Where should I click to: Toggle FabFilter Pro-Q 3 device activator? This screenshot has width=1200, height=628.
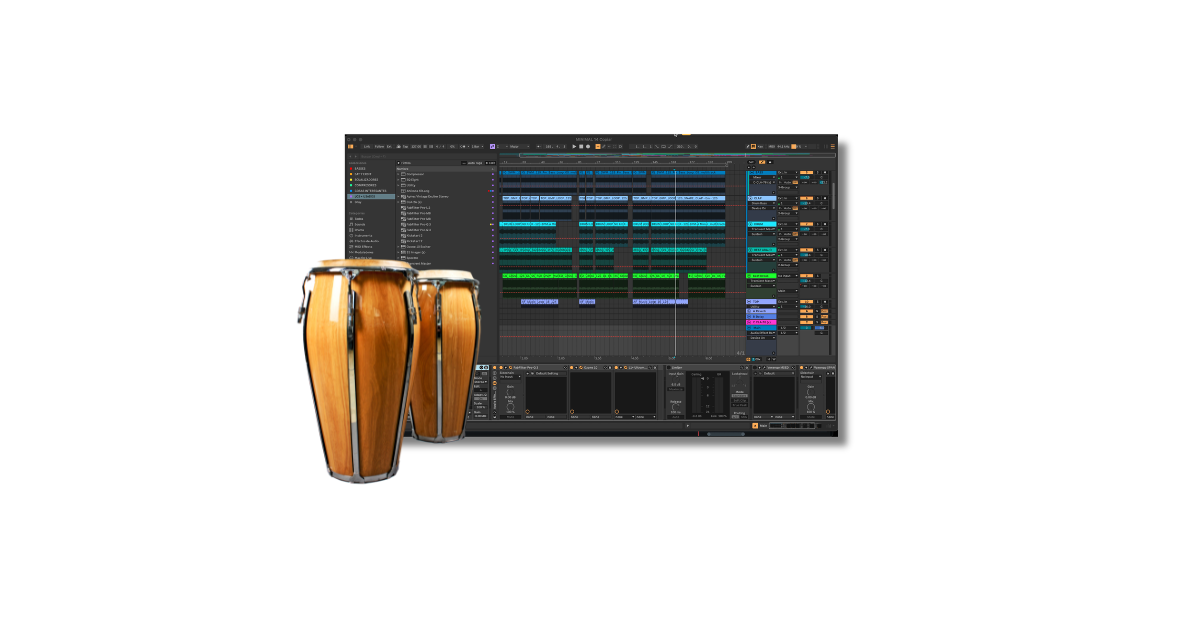tap(501, 367)
